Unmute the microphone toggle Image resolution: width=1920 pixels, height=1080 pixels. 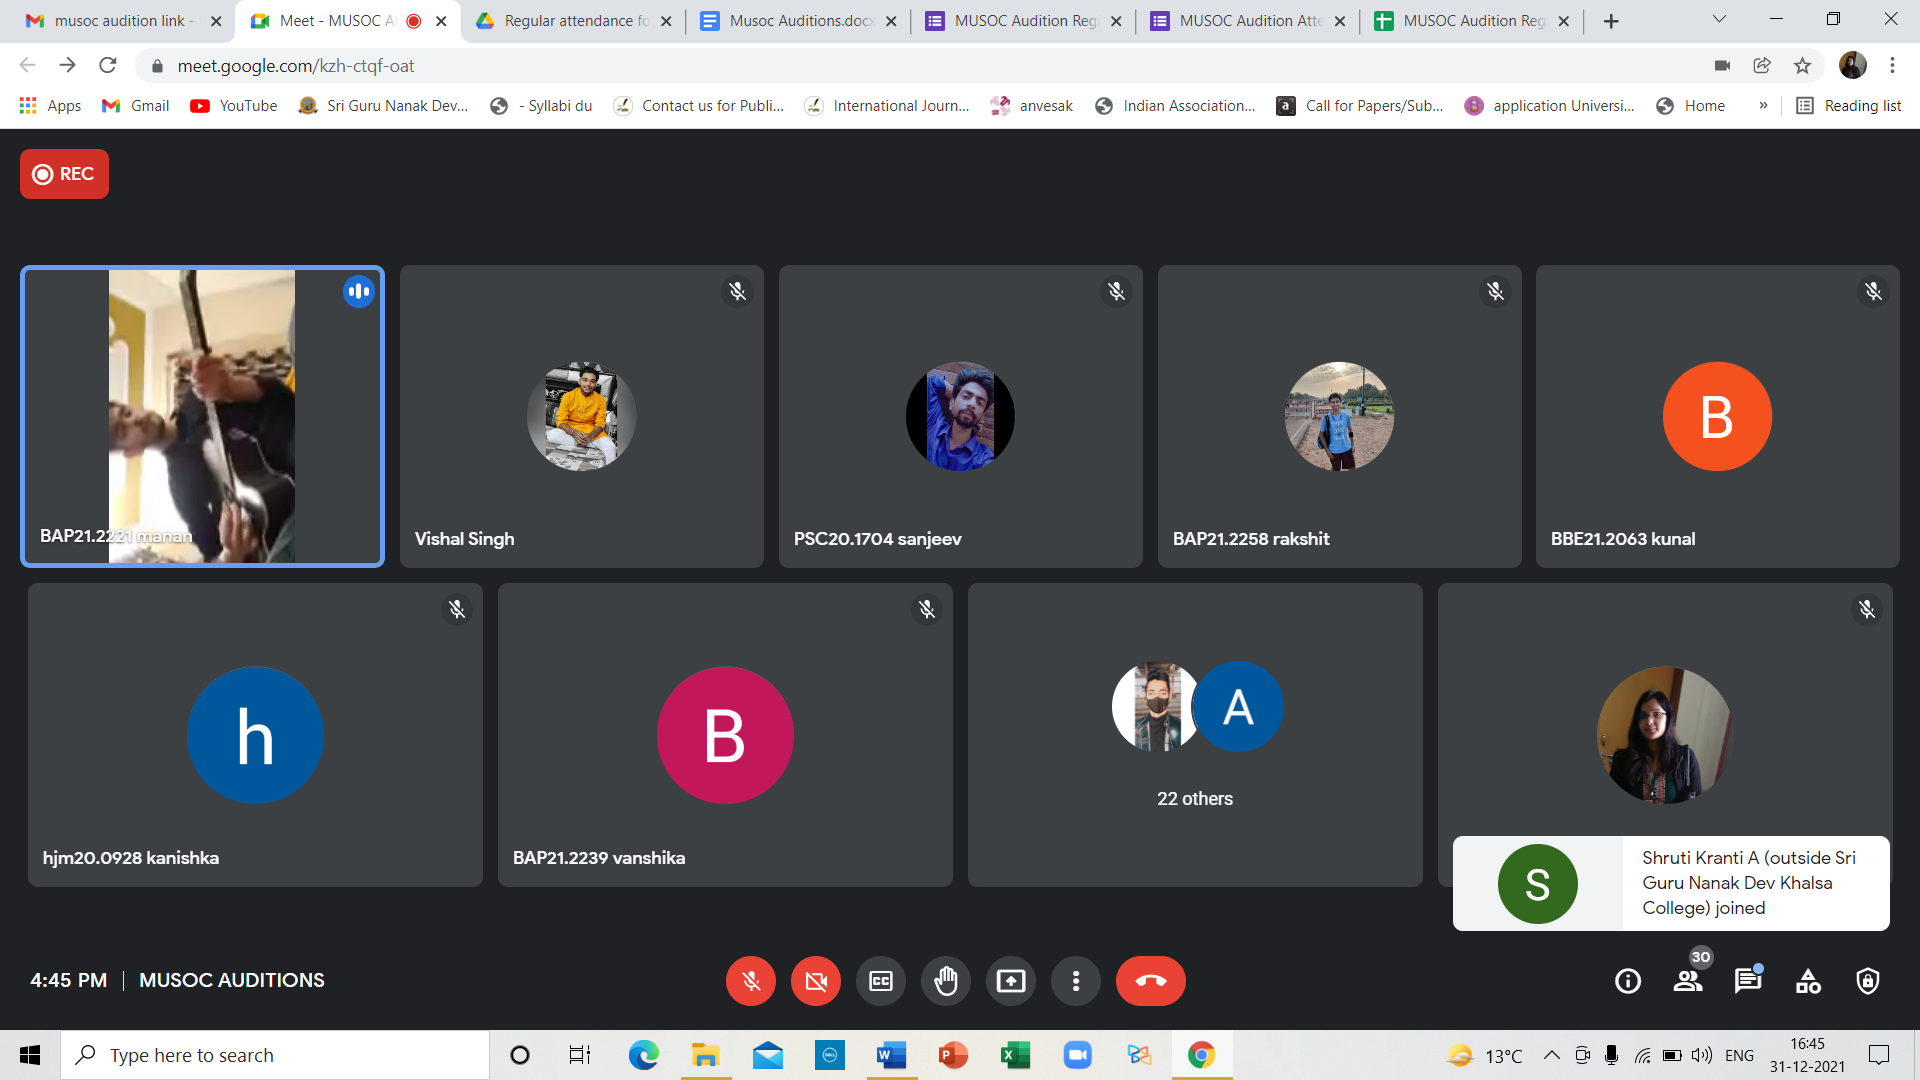(x=750, y=981)
